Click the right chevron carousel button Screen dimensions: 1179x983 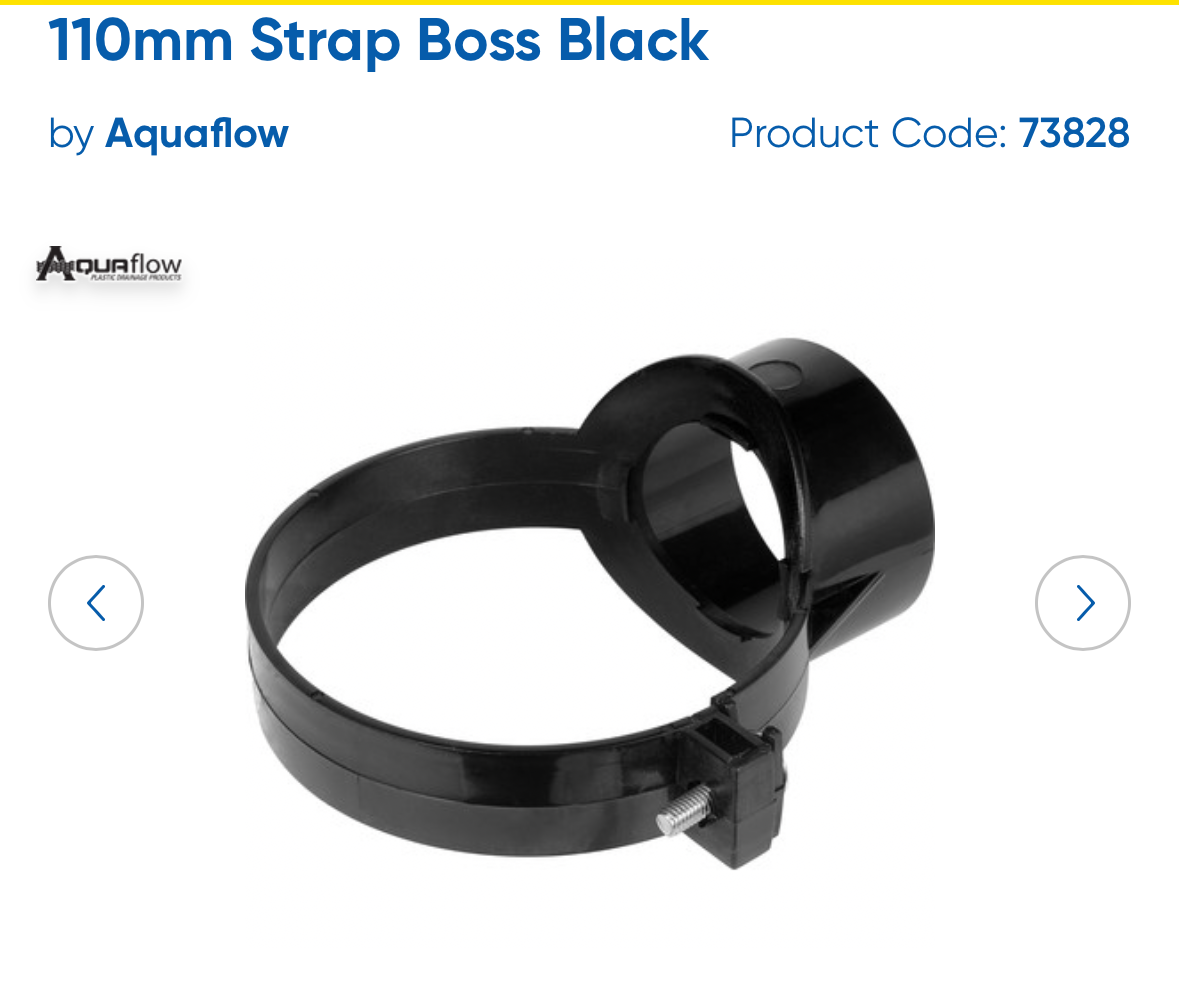(1082, 602)
